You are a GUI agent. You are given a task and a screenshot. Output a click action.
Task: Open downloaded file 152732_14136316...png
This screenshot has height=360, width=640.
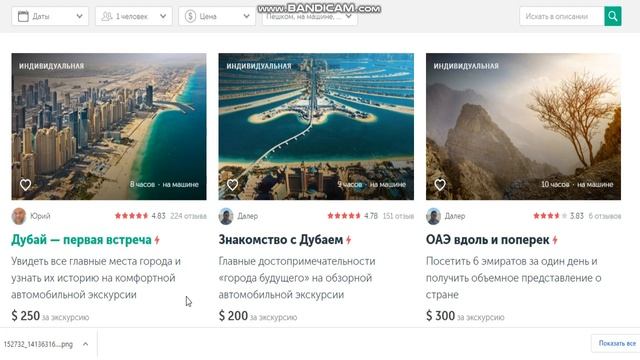point(38,344)
